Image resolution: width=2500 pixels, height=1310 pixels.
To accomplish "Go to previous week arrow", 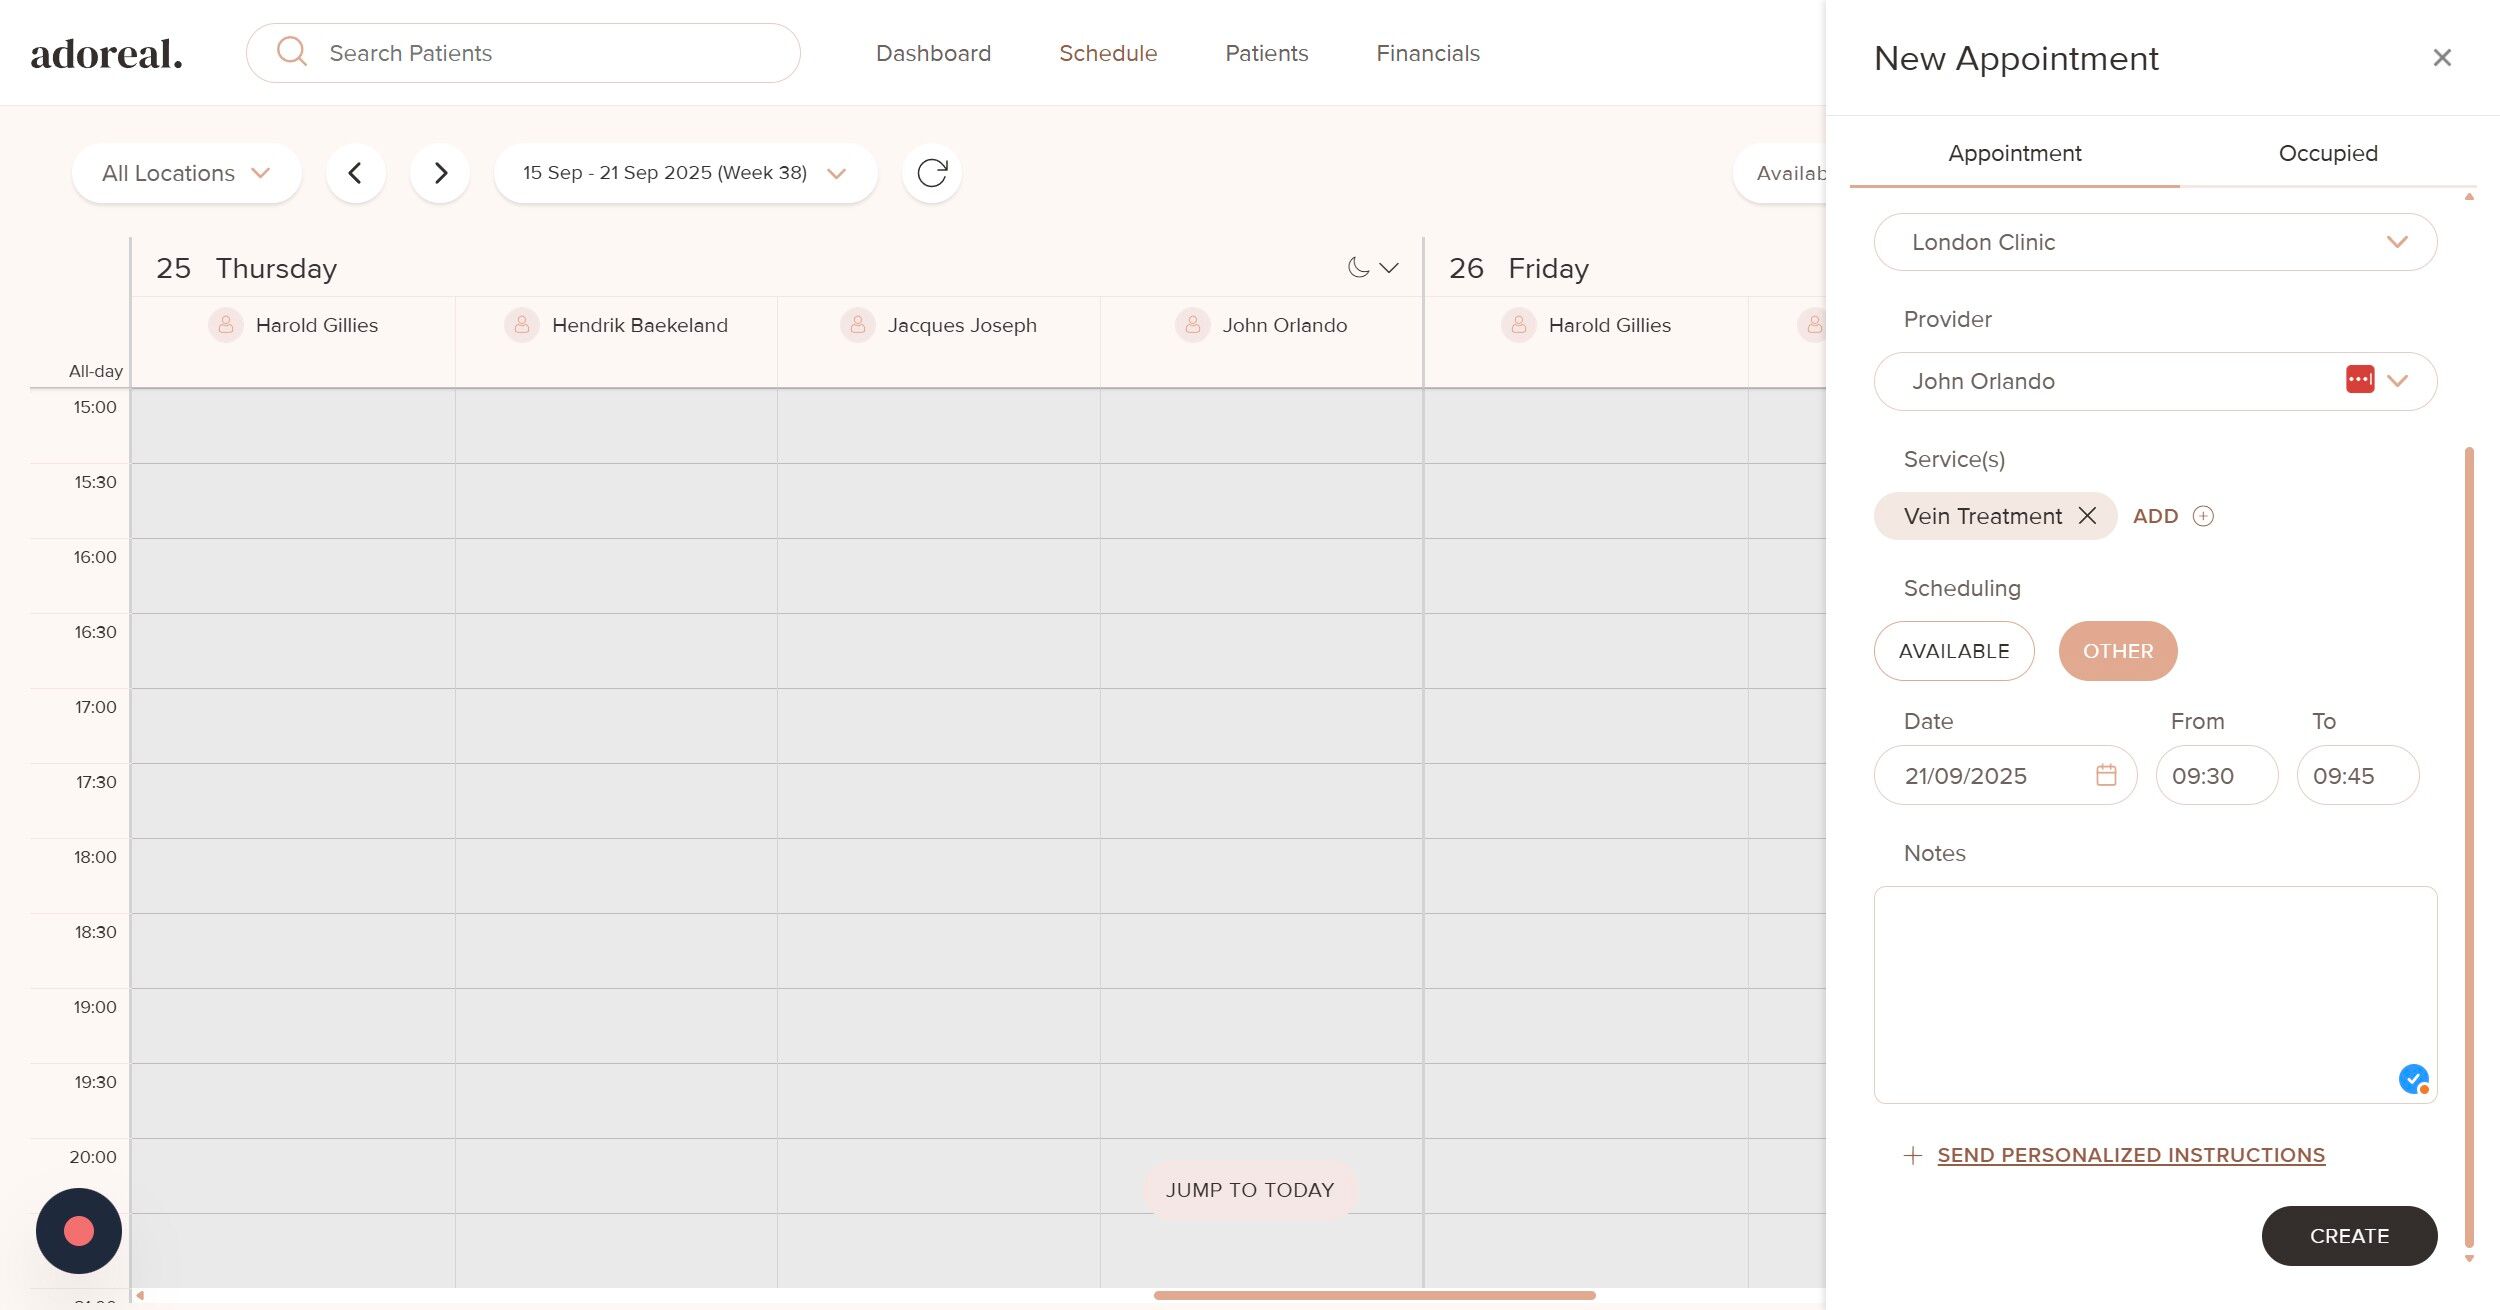I will coord(355,173).
